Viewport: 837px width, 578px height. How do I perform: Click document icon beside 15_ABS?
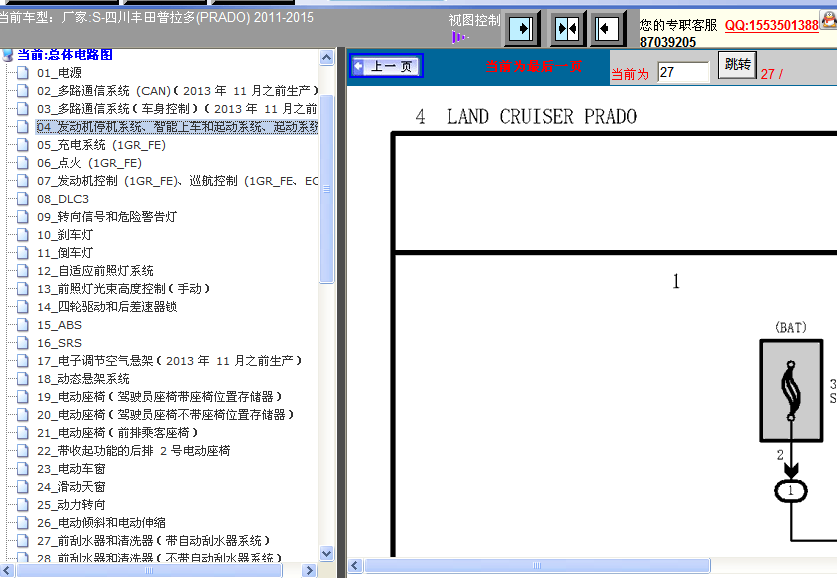click(22, 325)
